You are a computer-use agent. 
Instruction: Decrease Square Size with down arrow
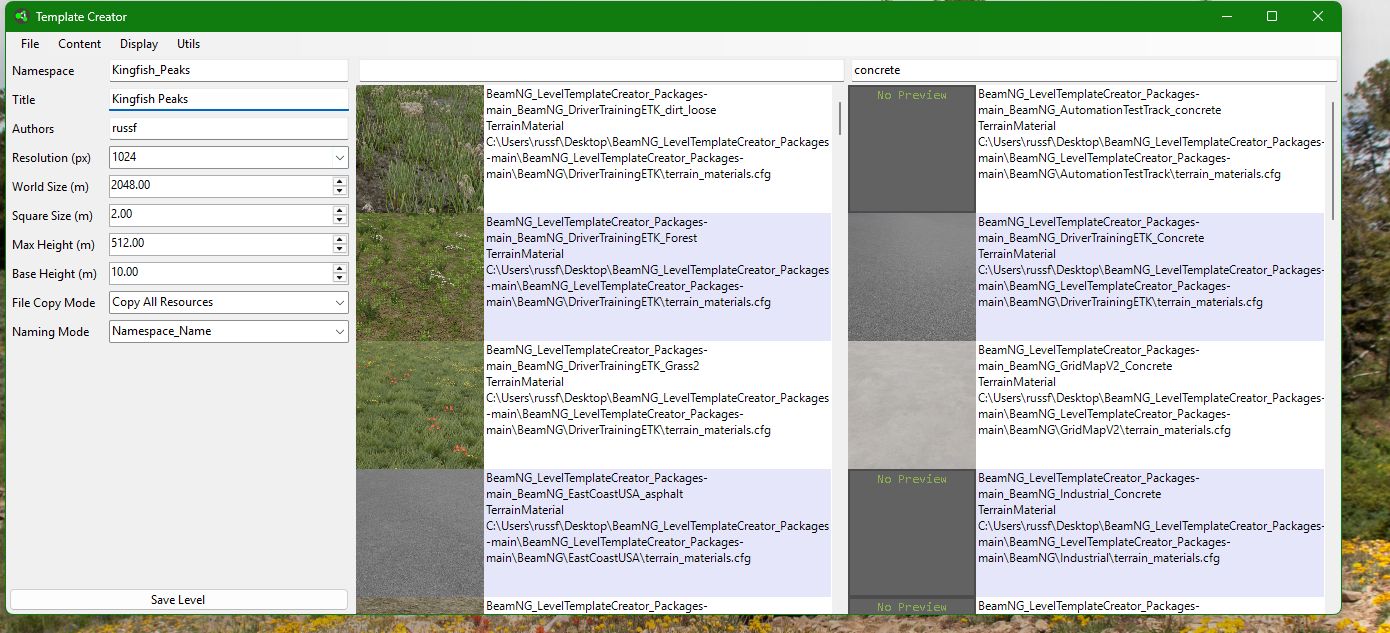[x=340, y=220]
